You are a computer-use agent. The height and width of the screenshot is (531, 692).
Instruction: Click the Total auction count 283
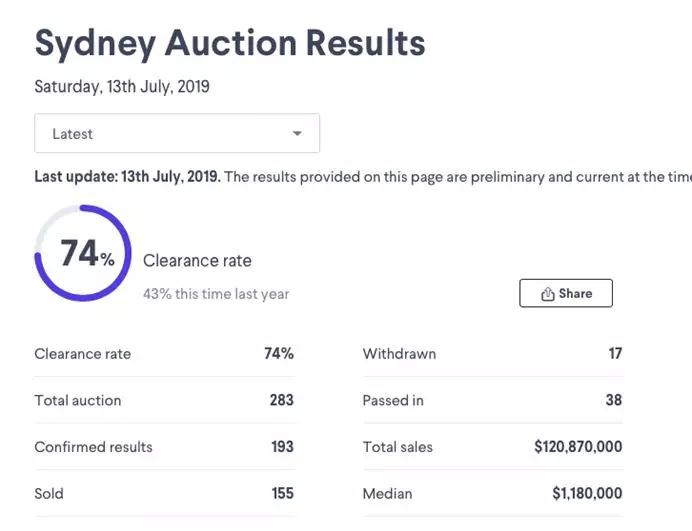tap(281, 400)
